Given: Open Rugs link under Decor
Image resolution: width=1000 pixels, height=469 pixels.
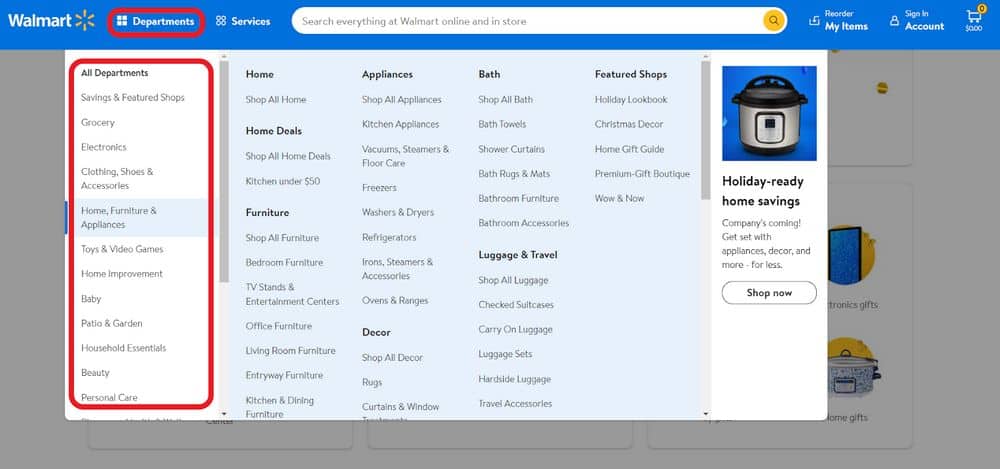Looking at the screenshot, I should click(372, 383).
